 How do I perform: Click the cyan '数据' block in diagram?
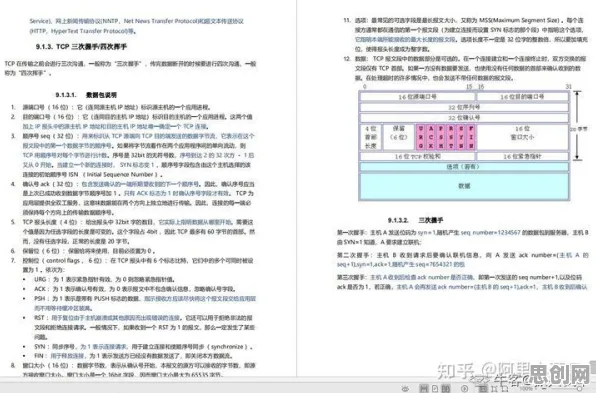[x=464, y=186]
